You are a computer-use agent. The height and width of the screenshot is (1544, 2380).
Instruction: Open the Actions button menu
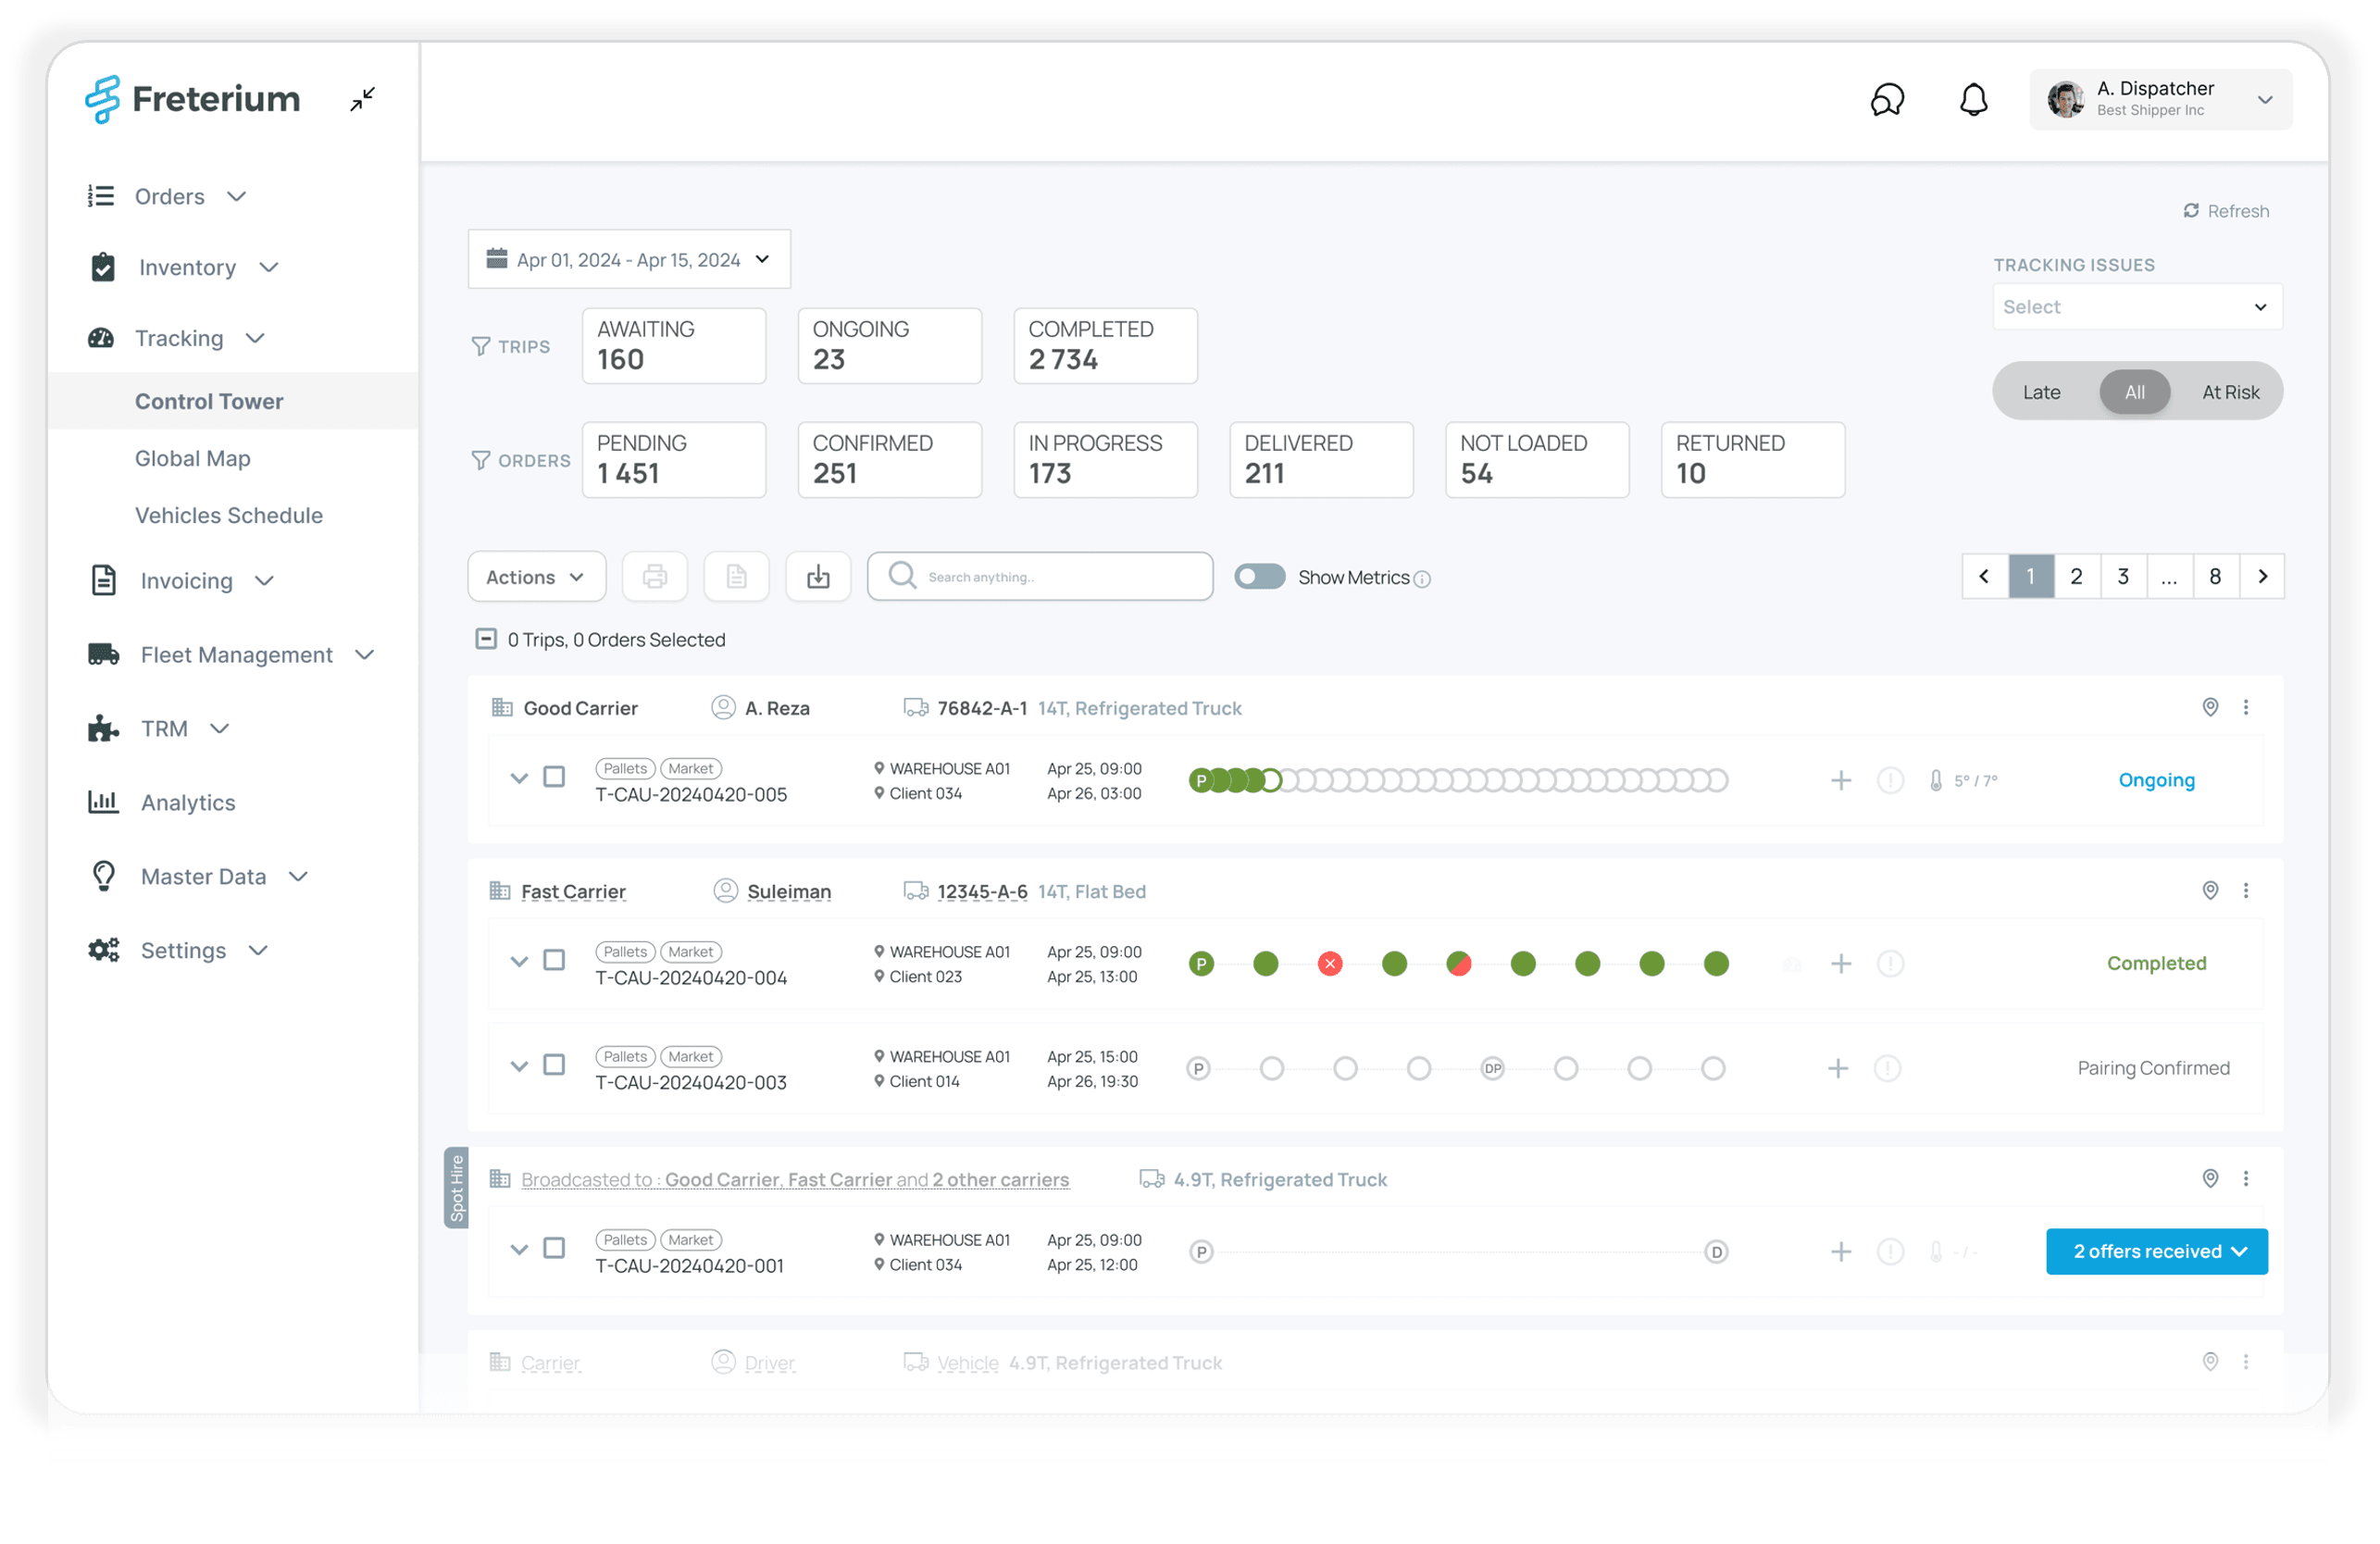[x=536, y=577]
